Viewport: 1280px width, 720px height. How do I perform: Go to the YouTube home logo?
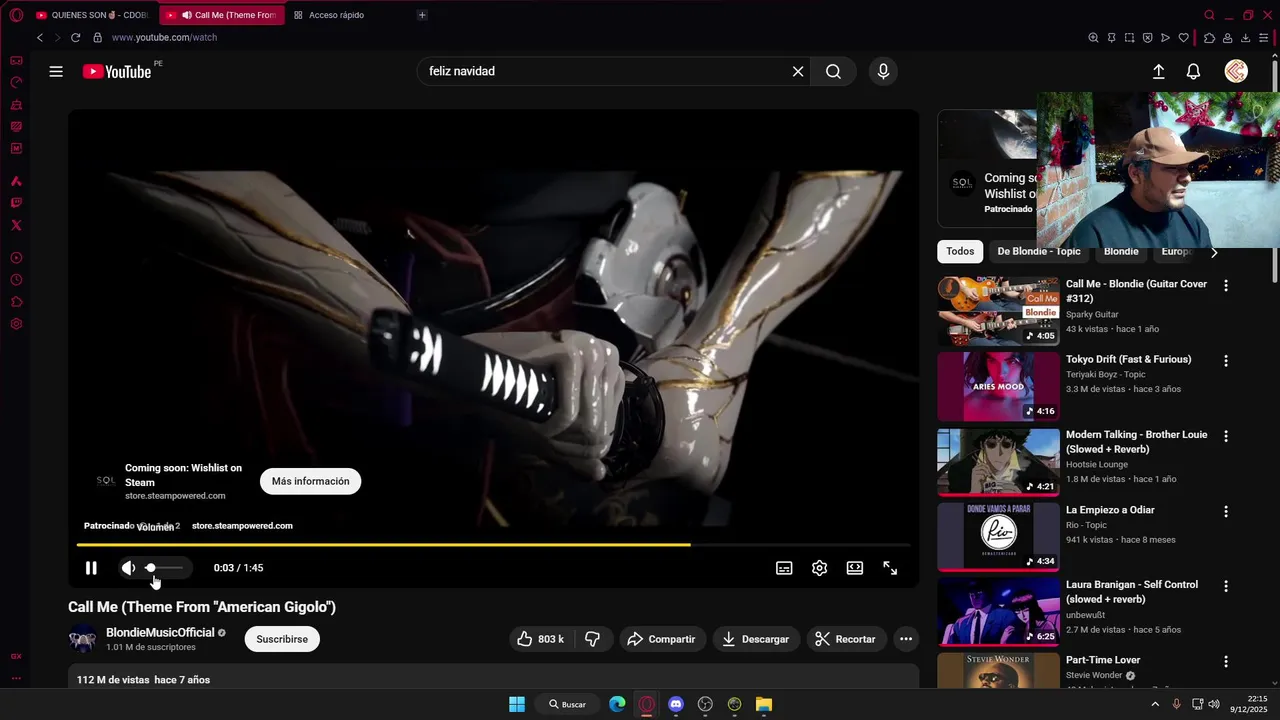pos(117,71)
